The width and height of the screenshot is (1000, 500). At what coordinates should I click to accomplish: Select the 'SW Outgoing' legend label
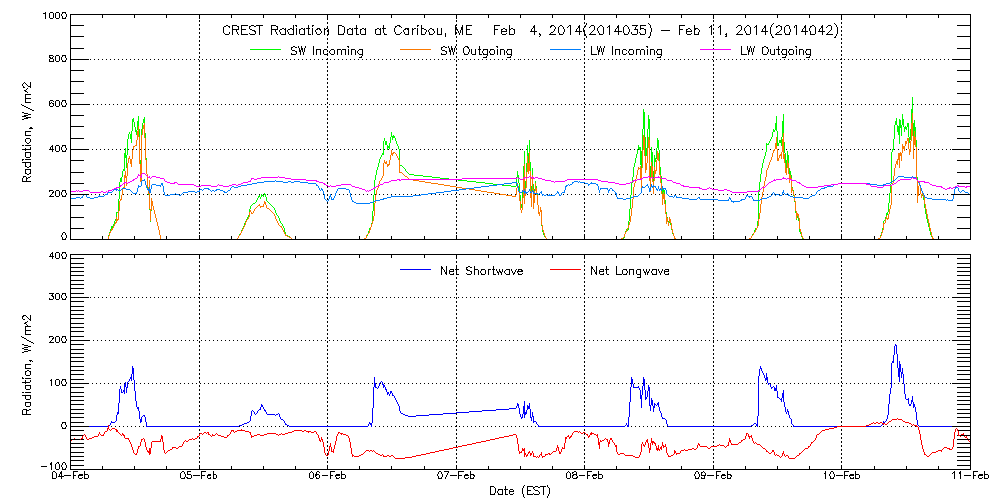(478, 51)
